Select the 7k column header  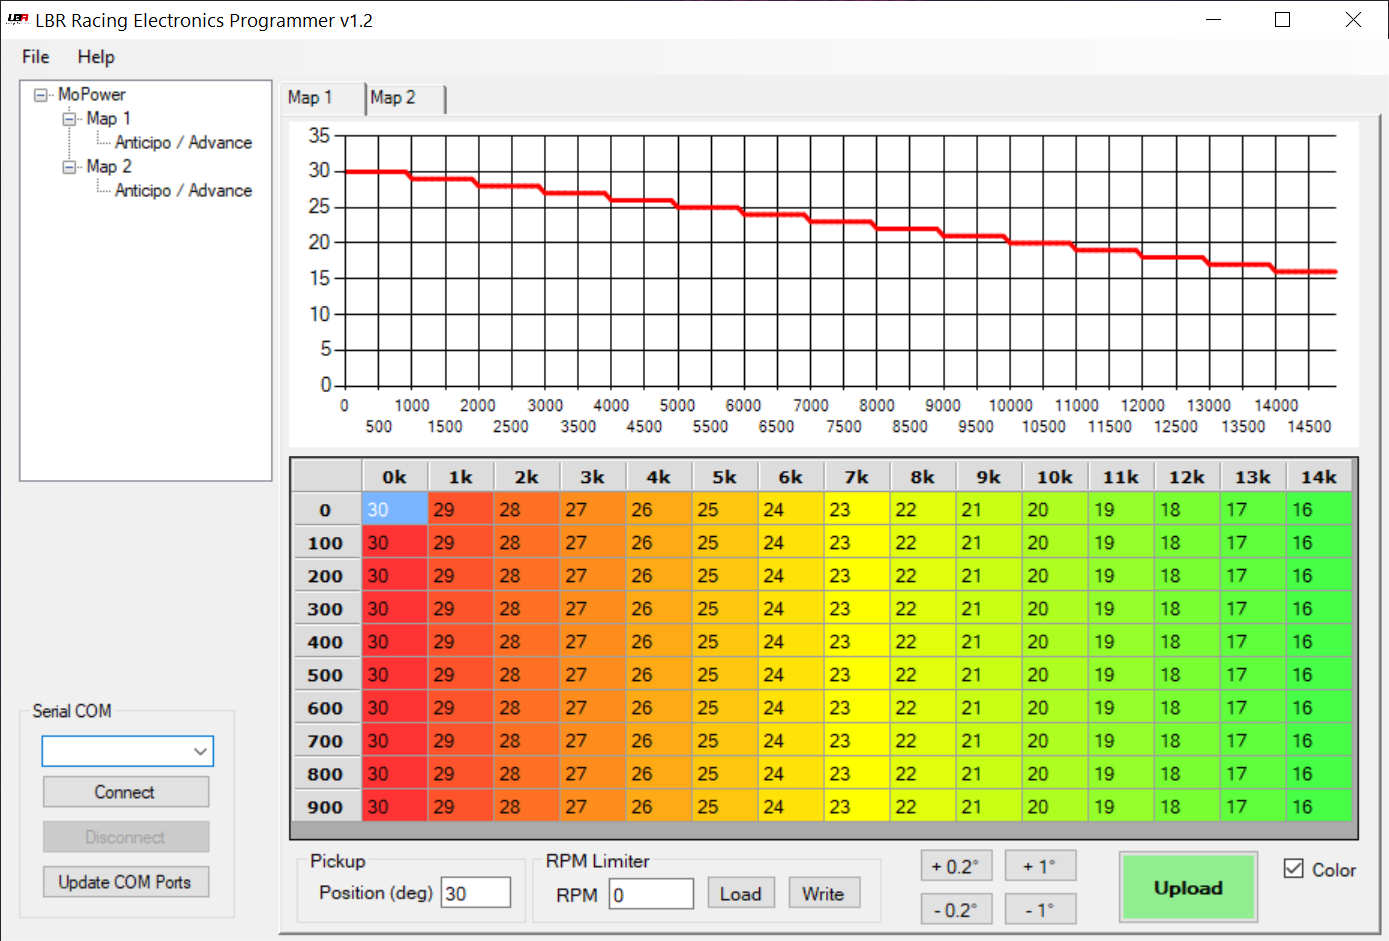click(x=857, y=477)
